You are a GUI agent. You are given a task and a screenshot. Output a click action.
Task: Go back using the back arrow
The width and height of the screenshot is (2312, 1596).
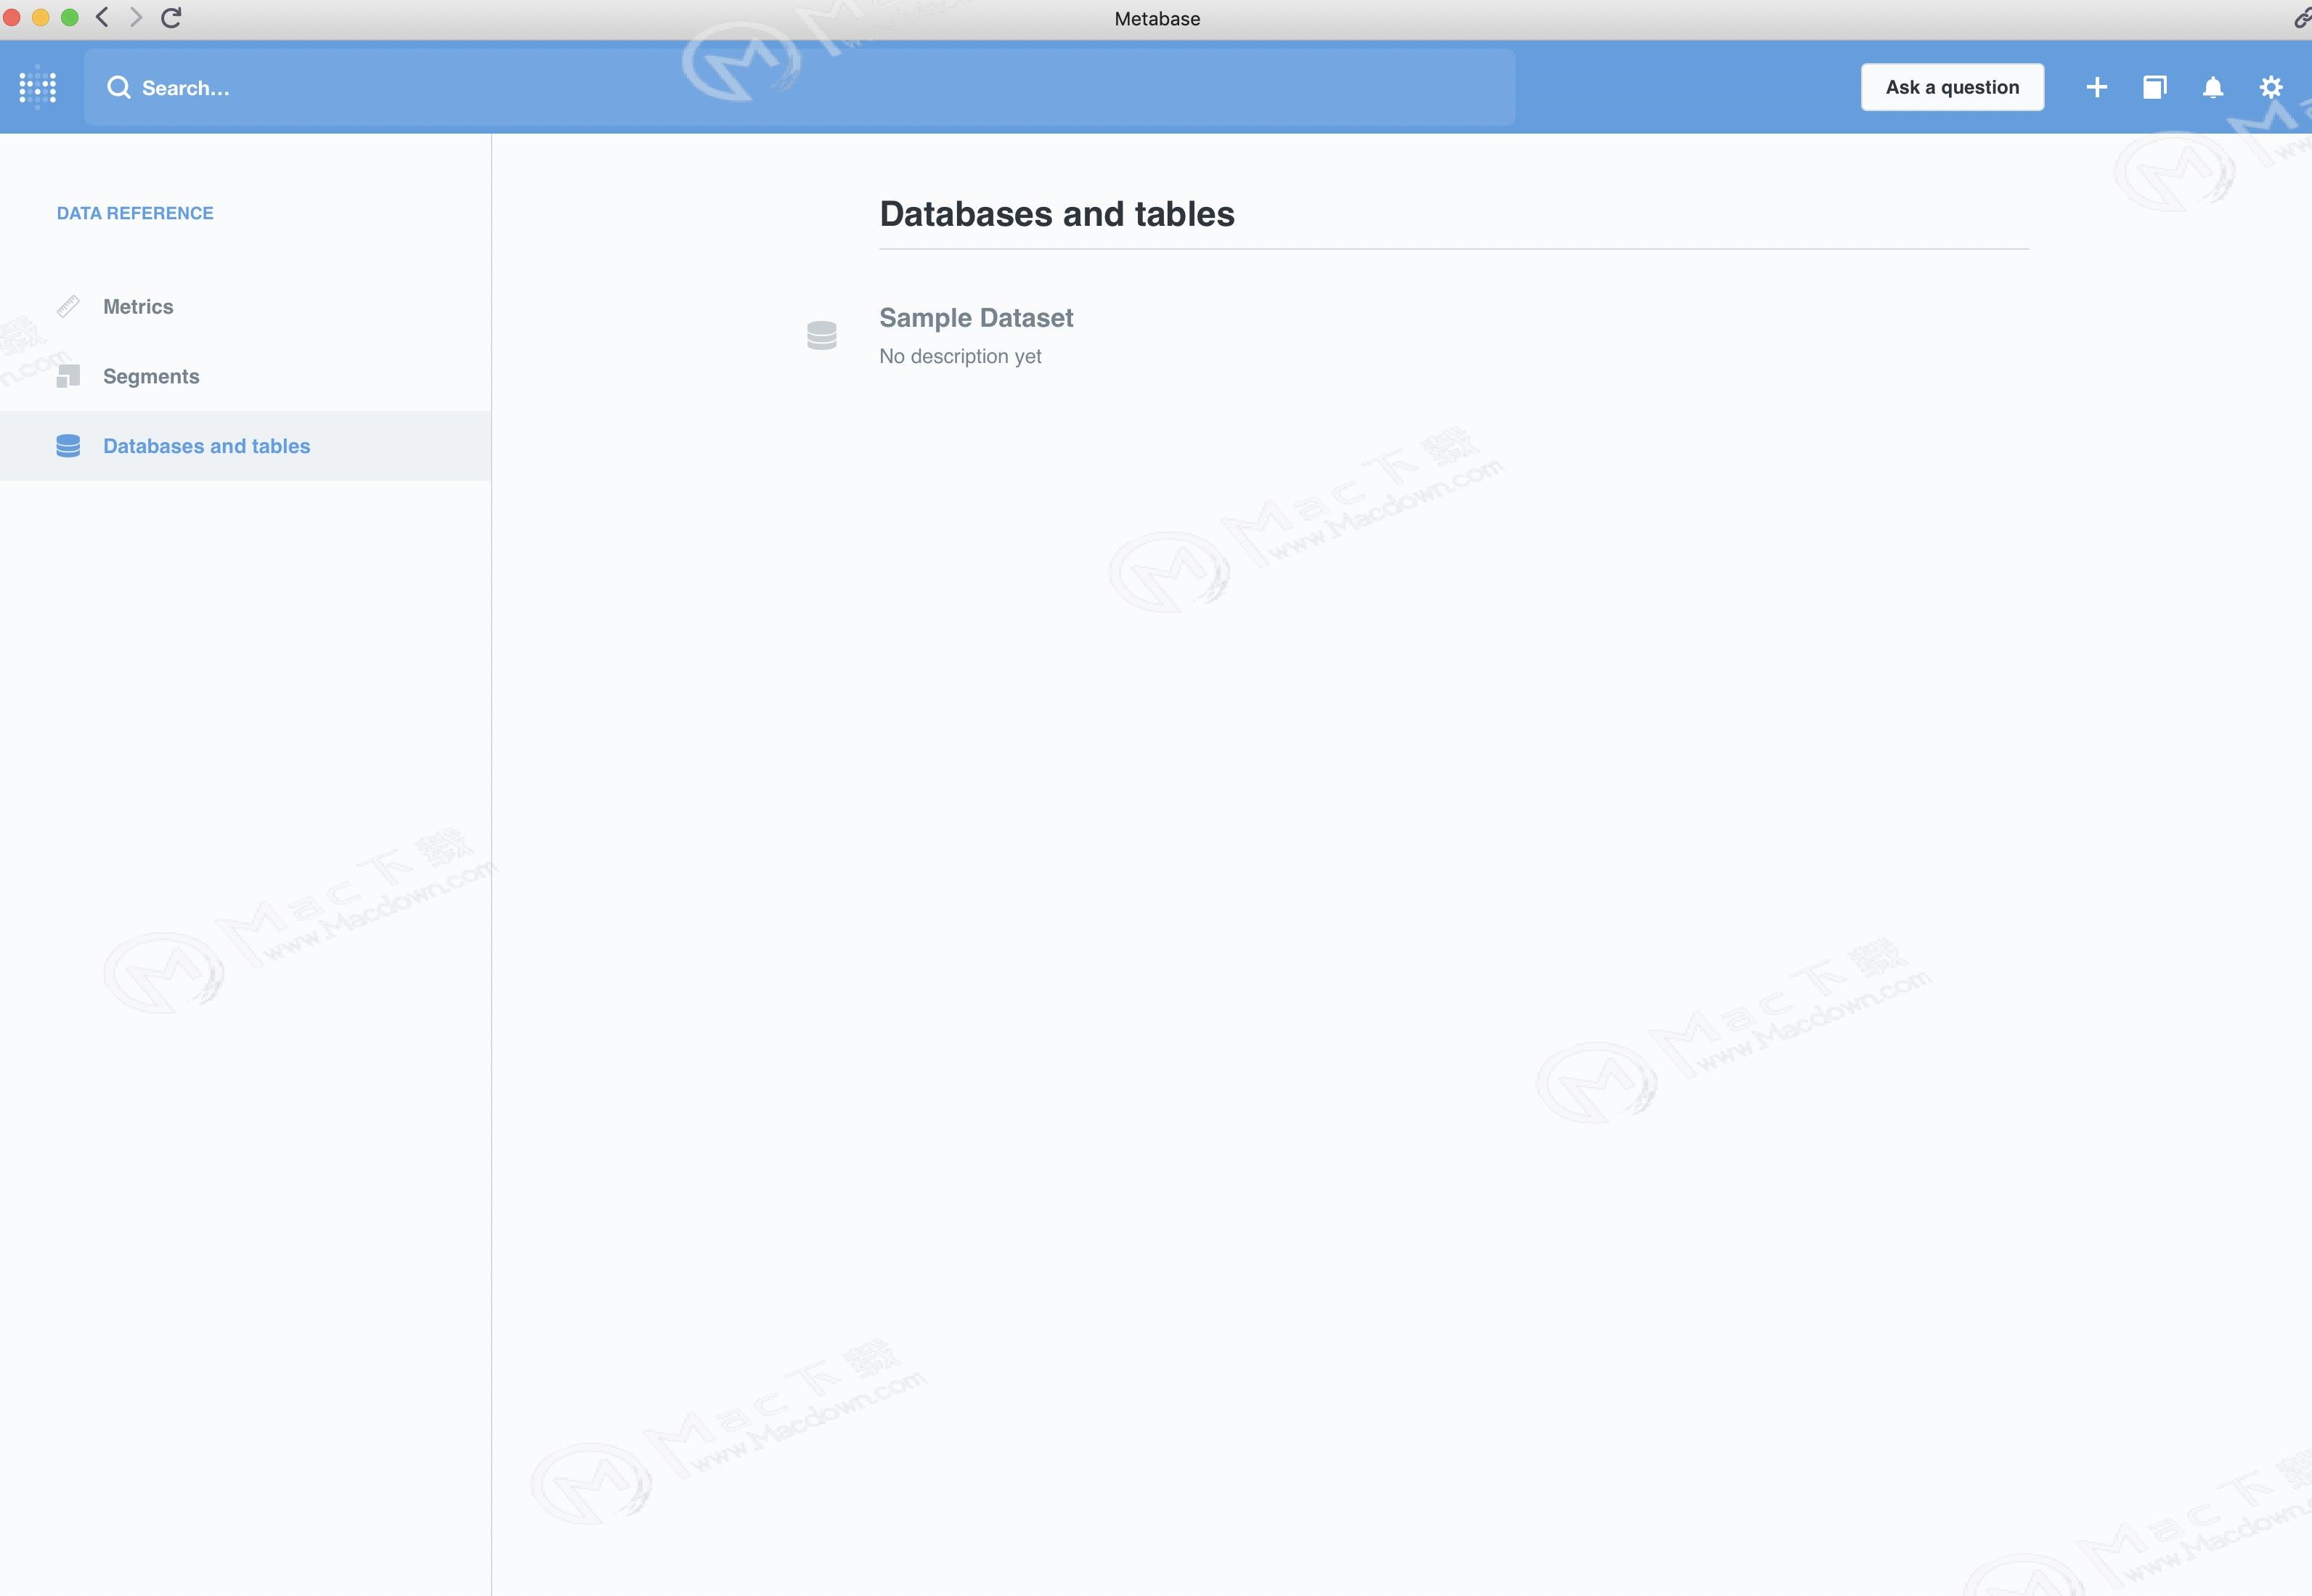point(102,17)
